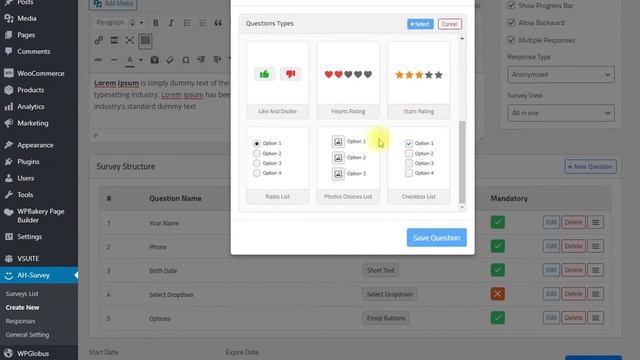Toggle the Multiple Responses checkbox
The image size is (640, 360).
(x=511, y=40)
